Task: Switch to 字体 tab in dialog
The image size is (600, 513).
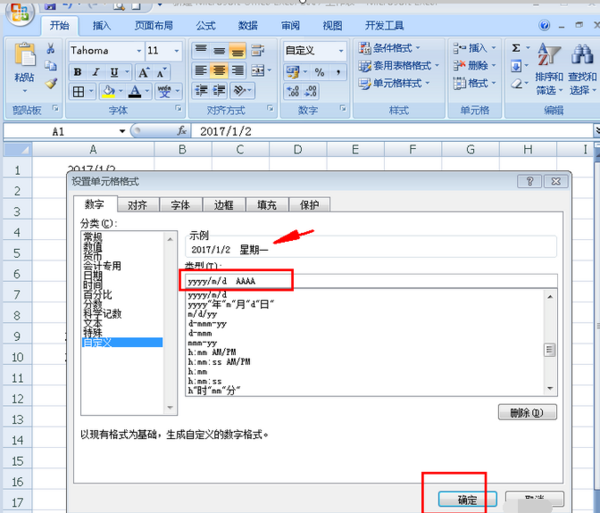Action: pyautogui.click(x=180, y=205)
